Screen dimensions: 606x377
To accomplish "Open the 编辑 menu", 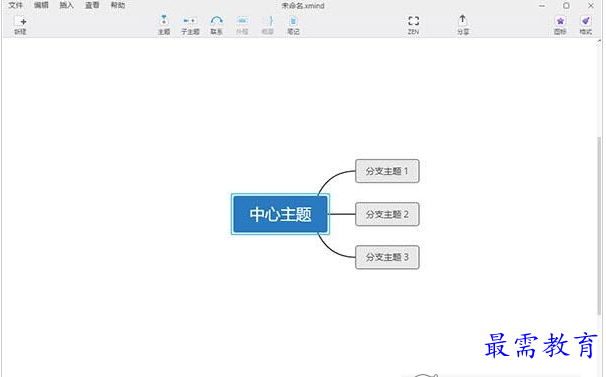I will click(41, 5).
